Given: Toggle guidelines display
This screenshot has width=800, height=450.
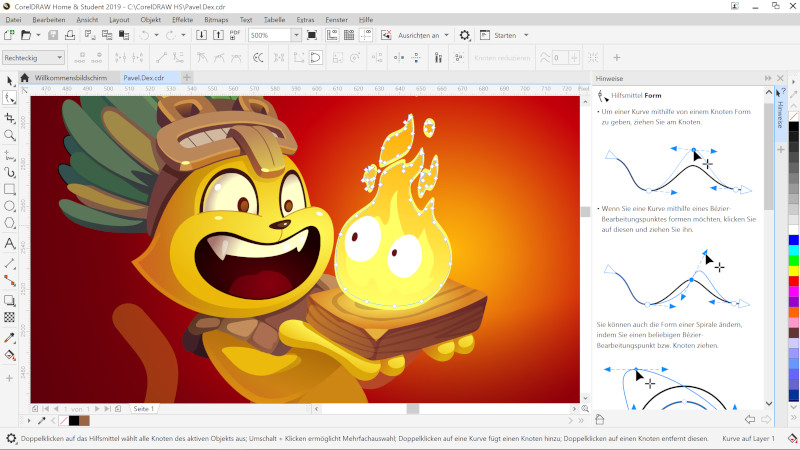Looking at the screenshot, I should 366,35.
